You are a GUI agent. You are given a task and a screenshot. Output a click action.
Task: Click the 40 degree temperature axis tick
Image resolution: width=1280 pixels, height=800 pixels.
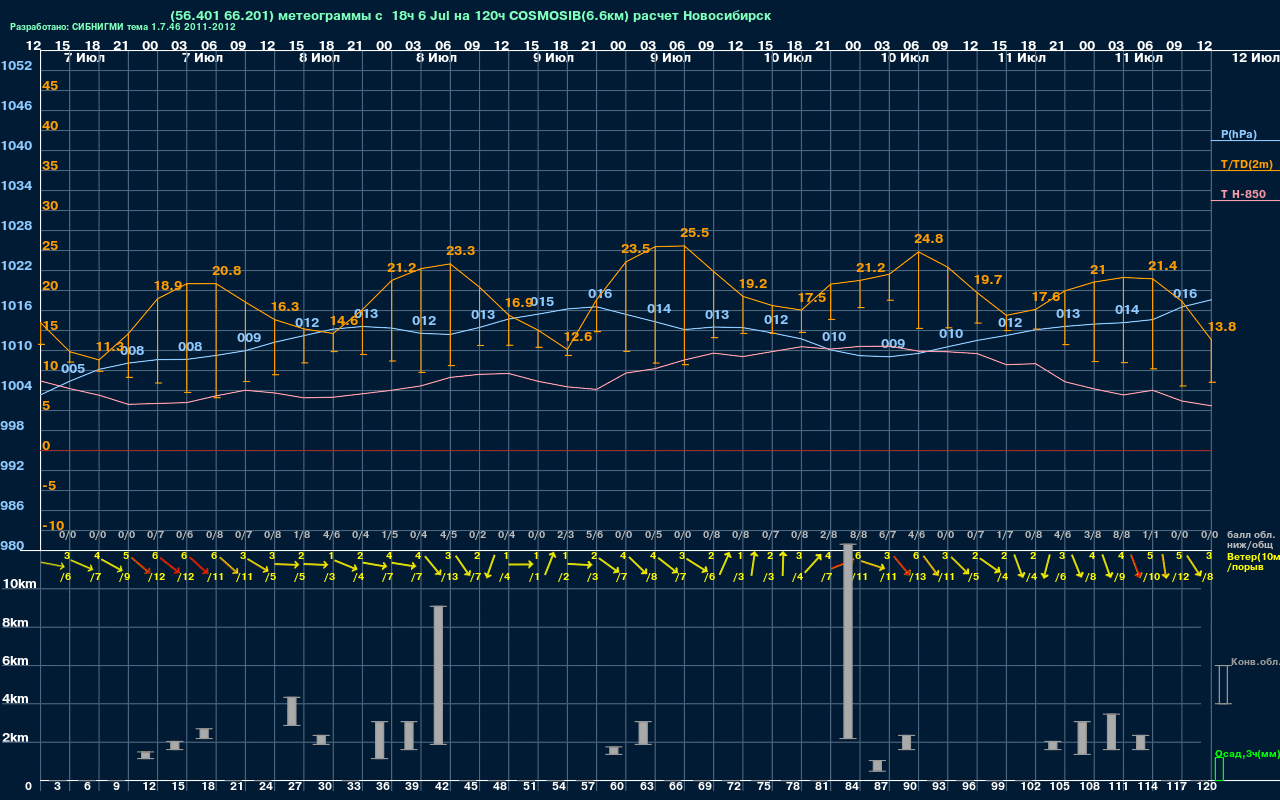(50, 126)
